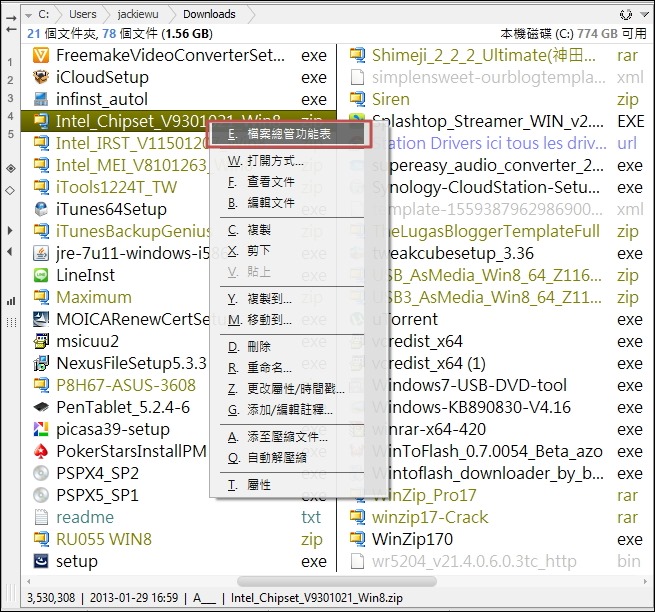Click the msicuu2 installer icon
Screen dimensions: 655x612
41,341
